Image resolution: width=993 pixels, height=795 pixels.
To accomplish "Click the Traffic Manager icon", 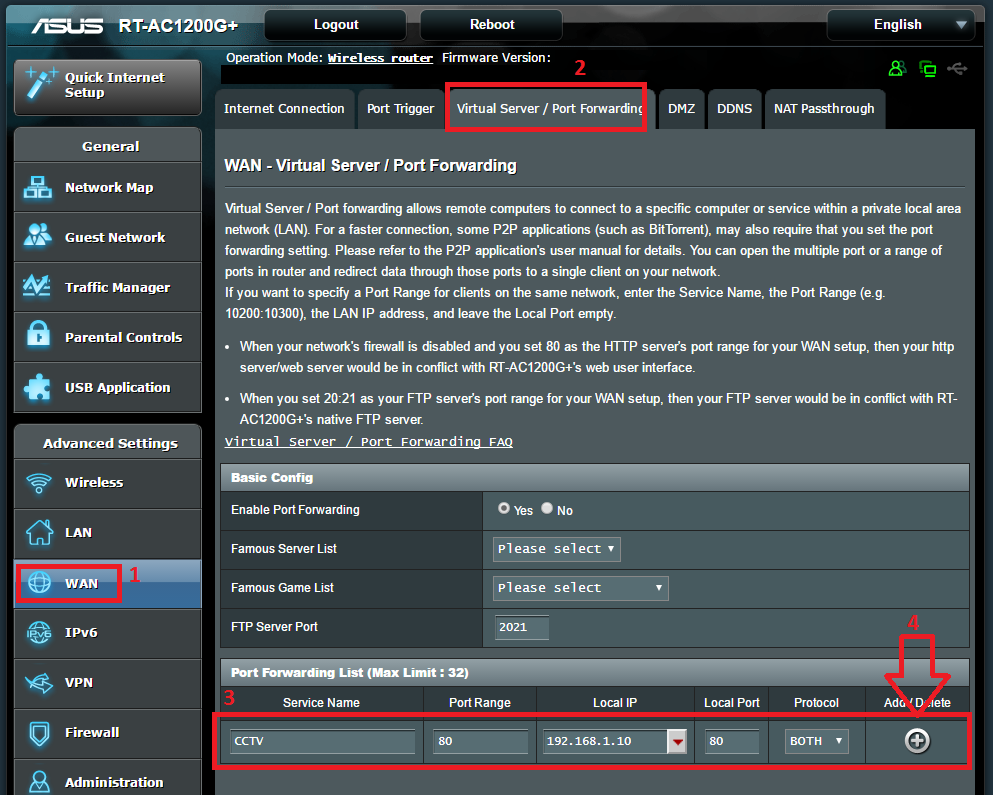I will pos(39,287).
